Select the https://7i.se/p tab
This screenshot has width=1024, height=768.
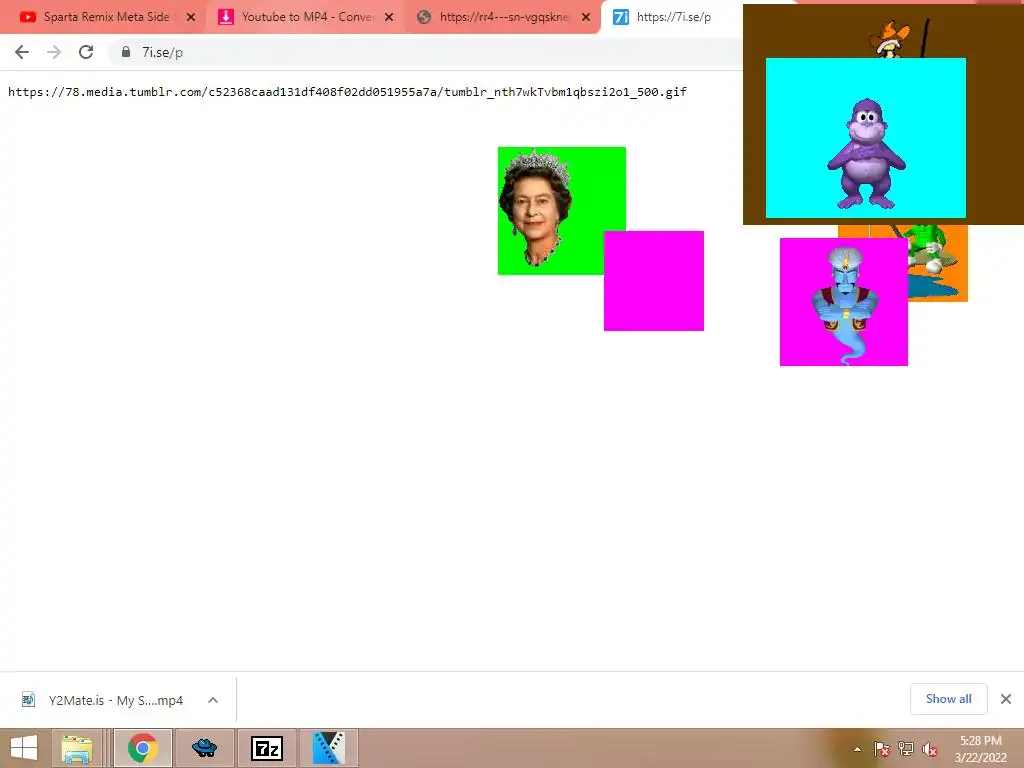[673, 17]
